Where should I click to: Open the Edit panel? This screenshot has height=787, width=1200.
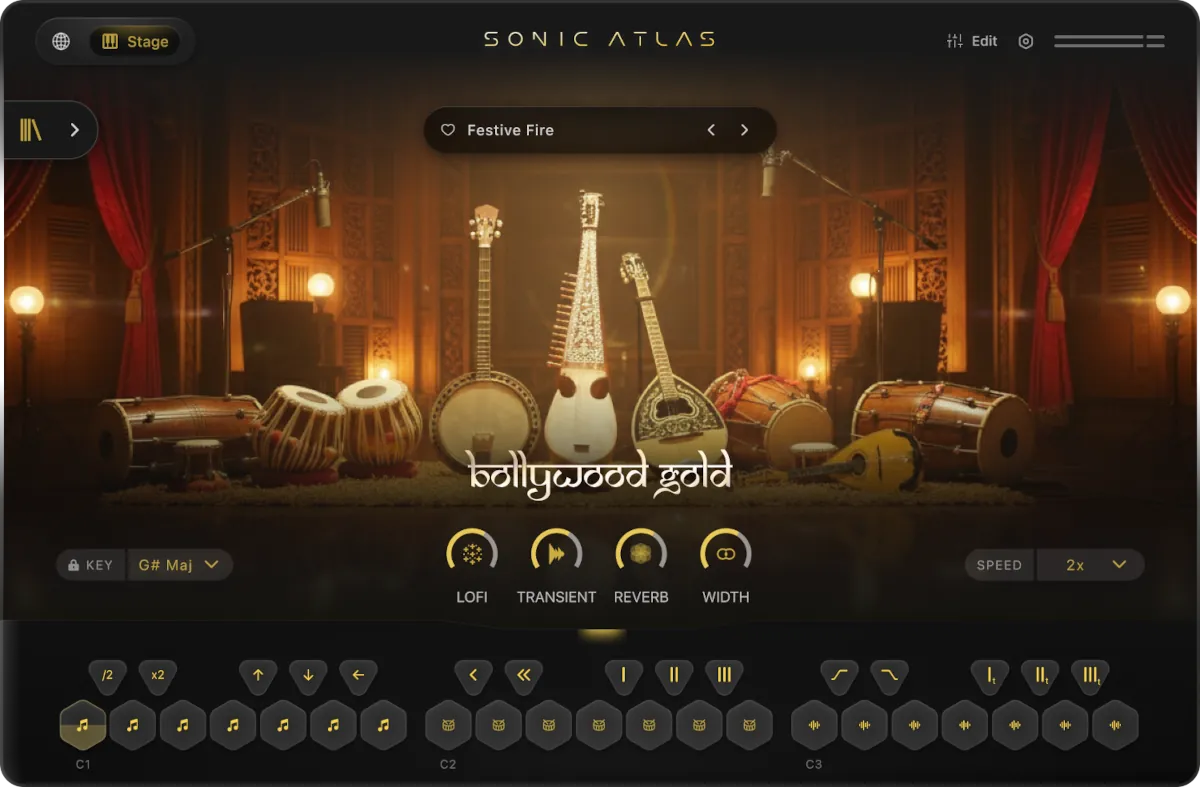[971, 41]
